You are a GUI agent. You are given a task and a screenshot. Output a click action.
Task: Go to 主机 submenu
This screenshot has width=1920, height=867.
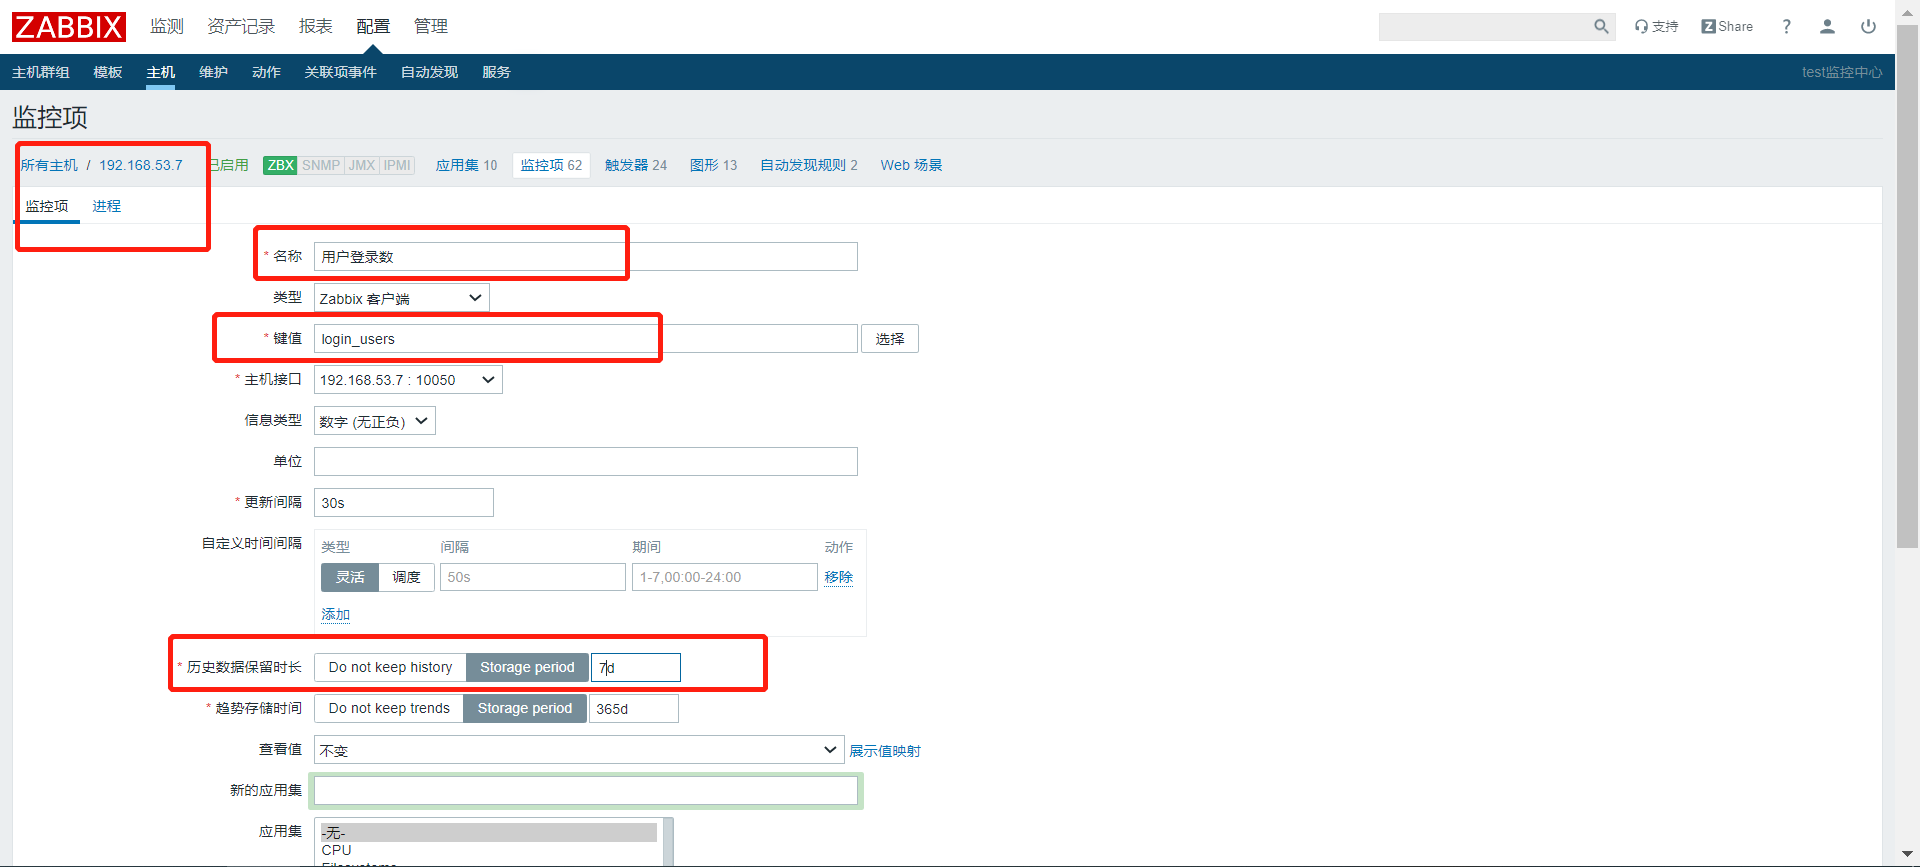point(160,72)
